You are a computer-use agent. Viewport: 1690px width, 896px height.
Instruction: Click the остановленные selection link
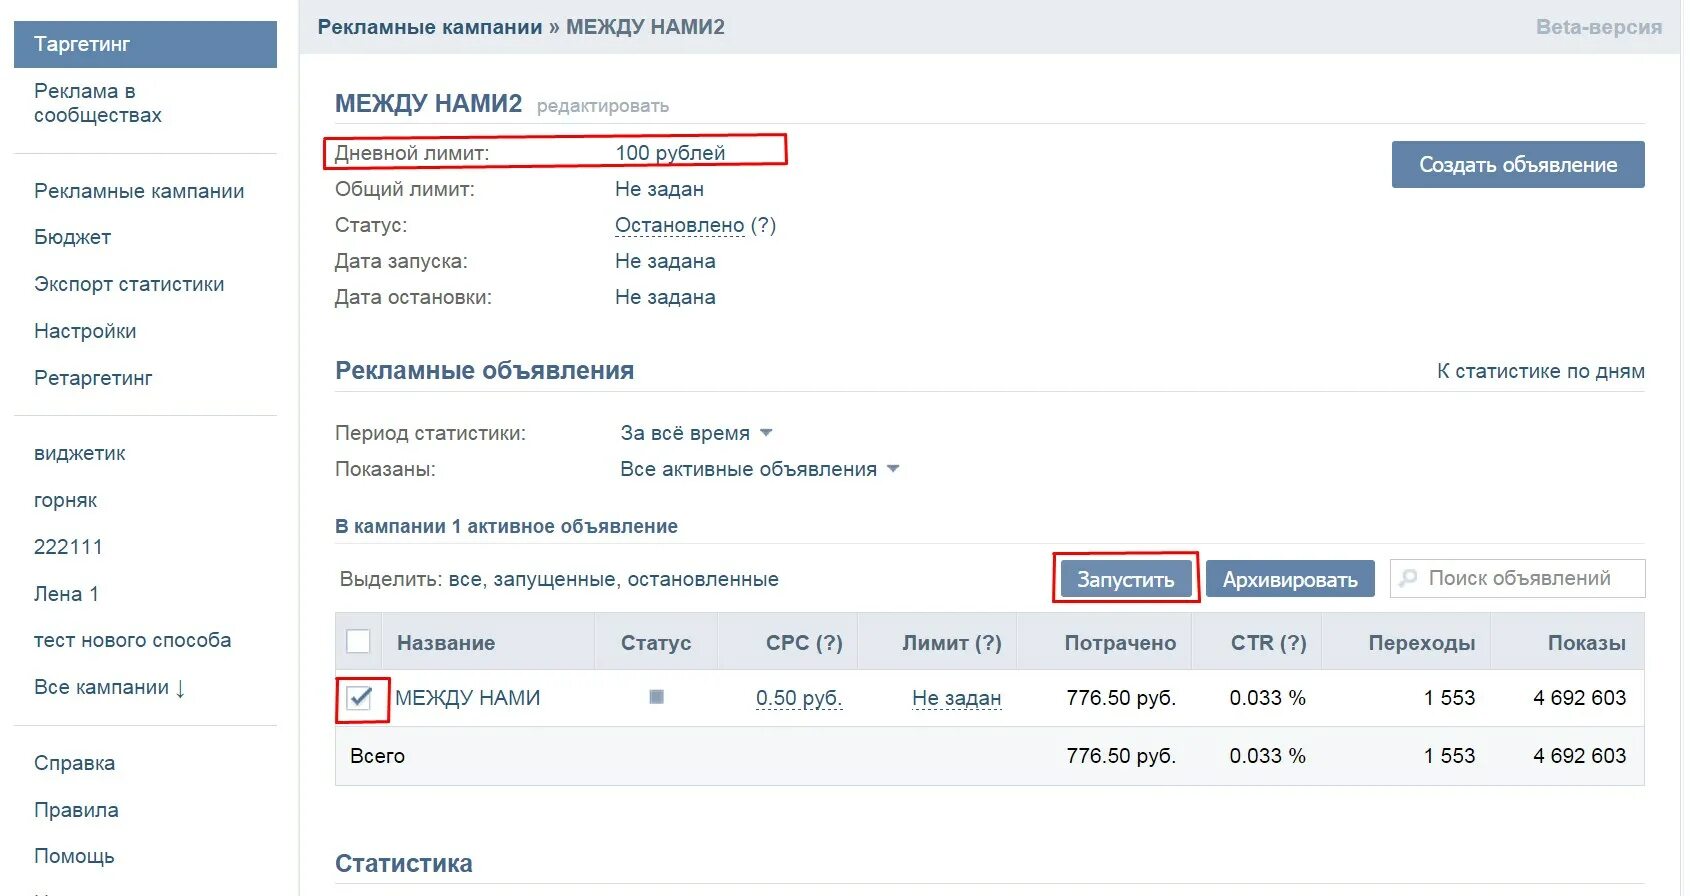(x=703, y=579)
